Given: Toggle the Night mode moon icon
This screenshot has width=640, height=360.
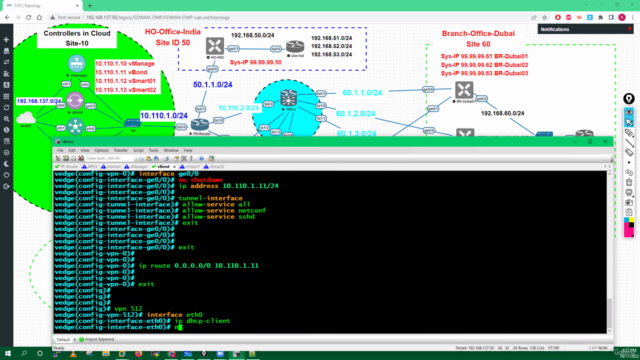Looking at the screenshot, I should tap(6, 164).
